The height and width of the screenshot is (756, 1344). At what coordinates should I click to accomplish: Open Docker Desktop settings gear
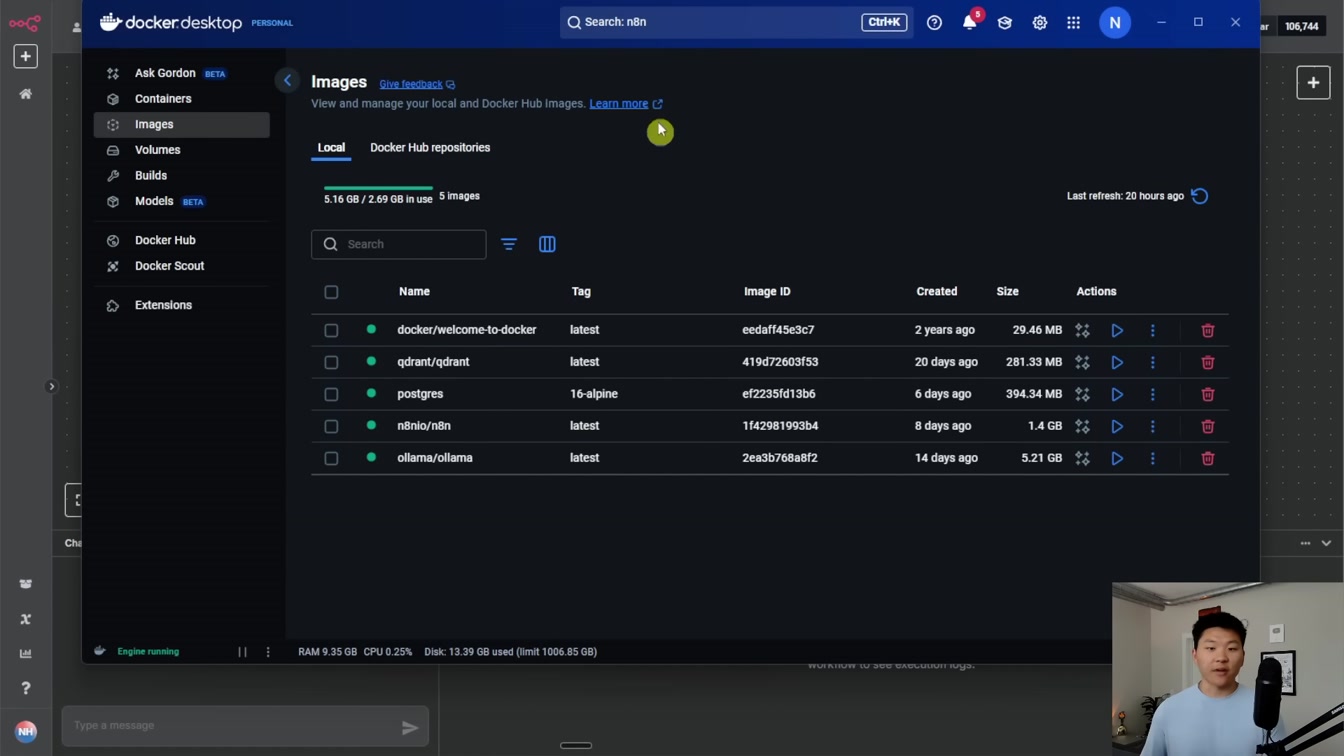click(1040, 22)
